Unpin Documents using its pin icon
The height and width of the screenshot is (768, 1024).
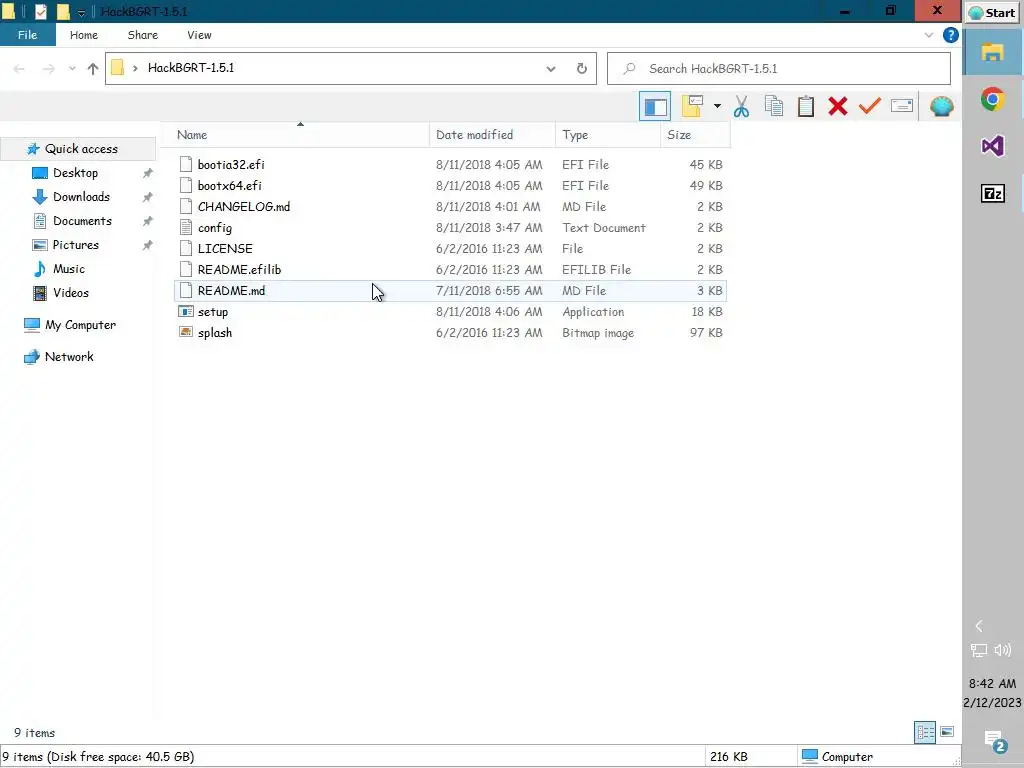[x=148, y=221]
